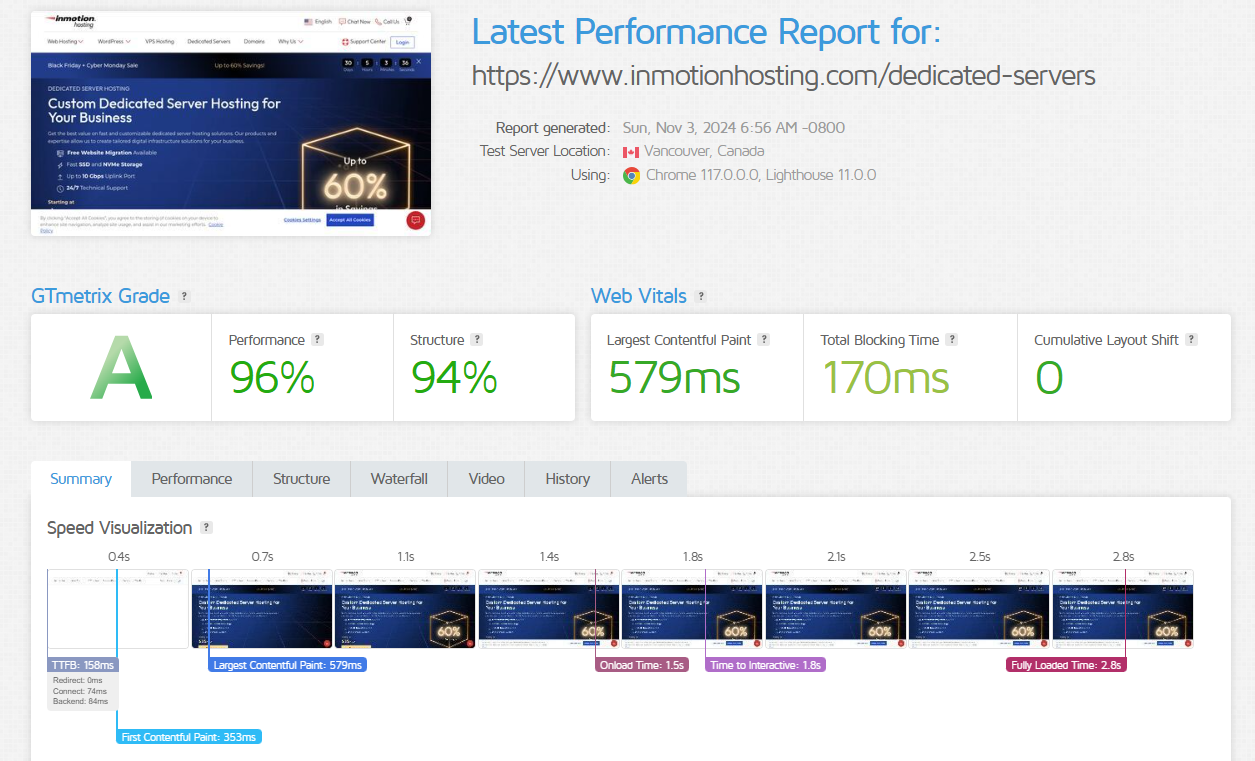The height and width of the screenshot is (761, 1255).
Task: Open the Alerts tab
Action: point(649,479)
